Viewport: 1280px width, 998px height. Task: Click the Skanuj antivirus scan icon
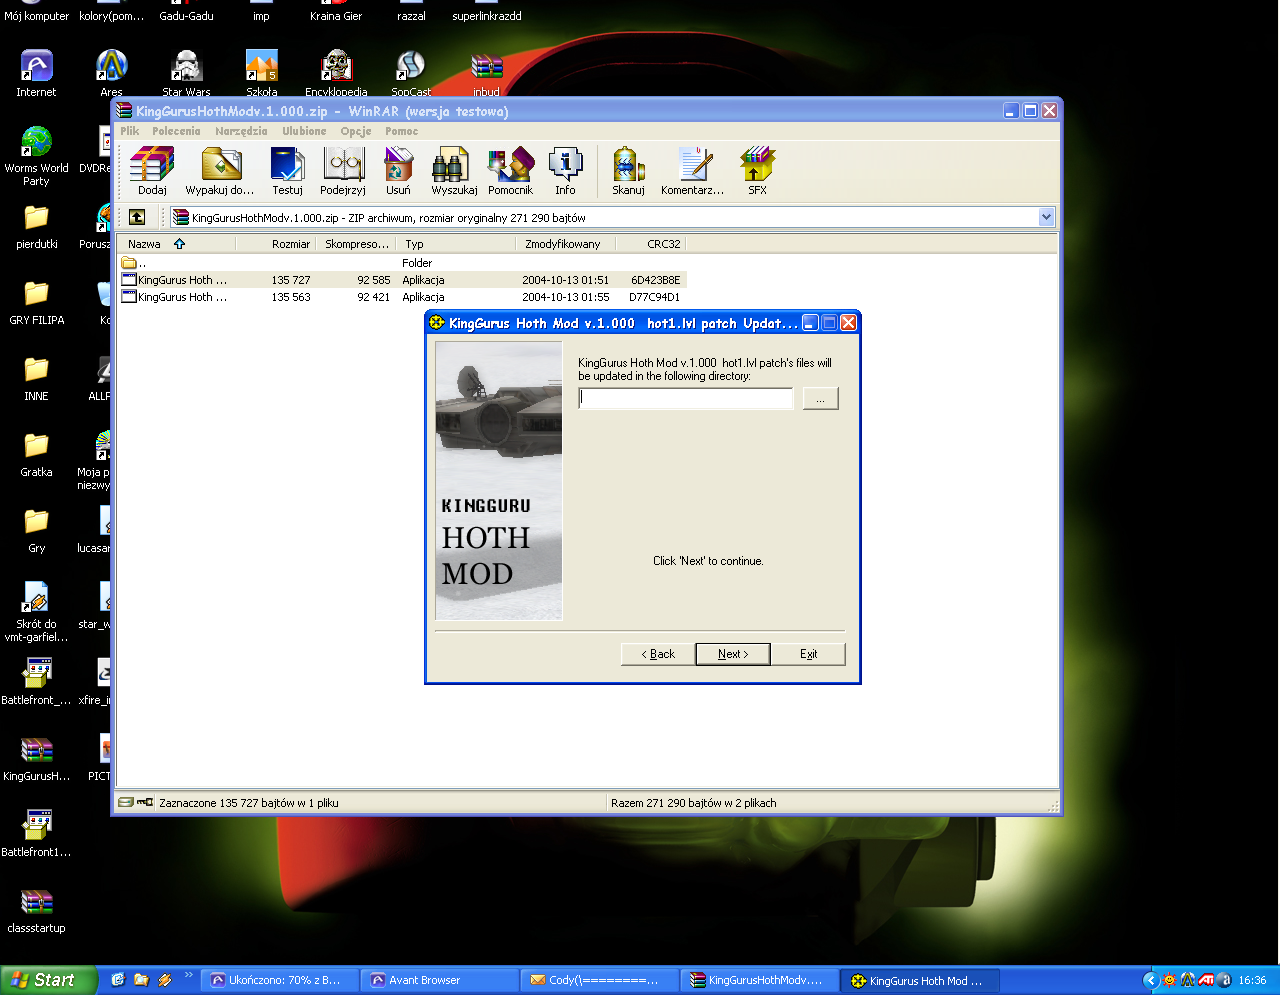click(x=627, y=168)
